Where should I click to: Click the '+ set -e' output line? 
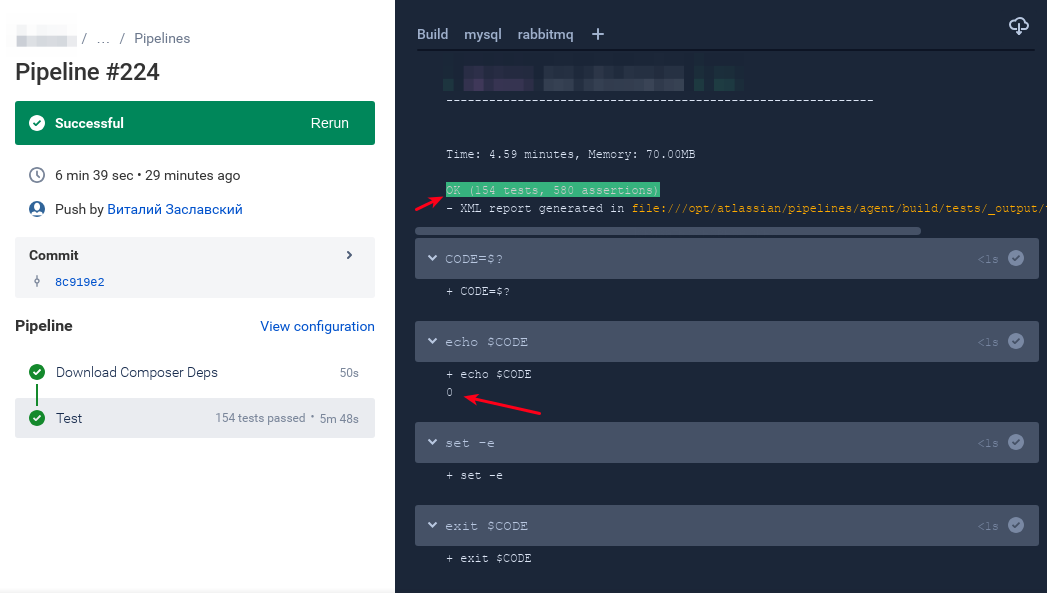coord(474,475)
